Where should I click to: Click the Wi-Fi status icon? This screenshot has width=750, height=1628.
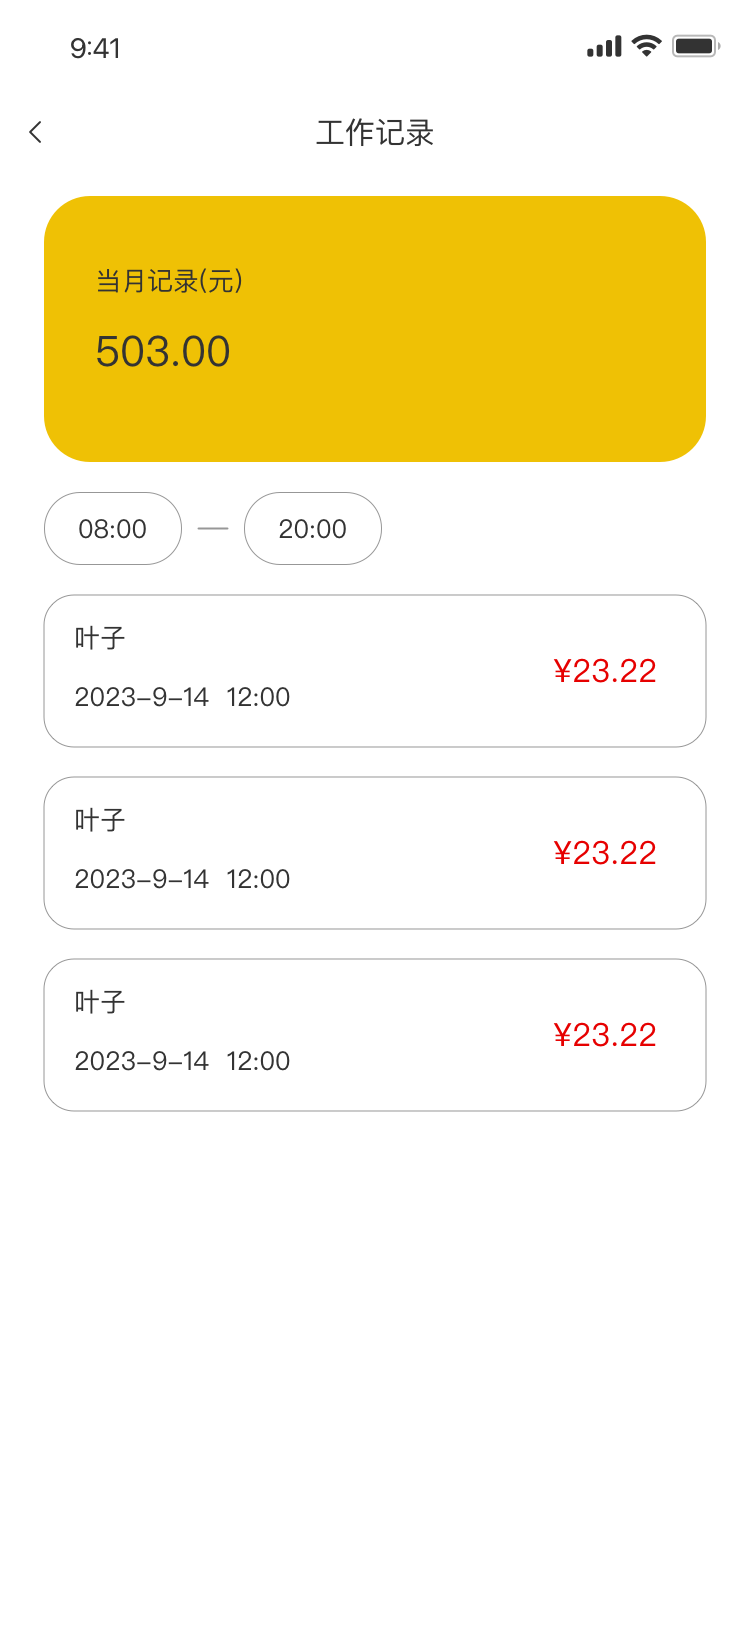[647, 46]
